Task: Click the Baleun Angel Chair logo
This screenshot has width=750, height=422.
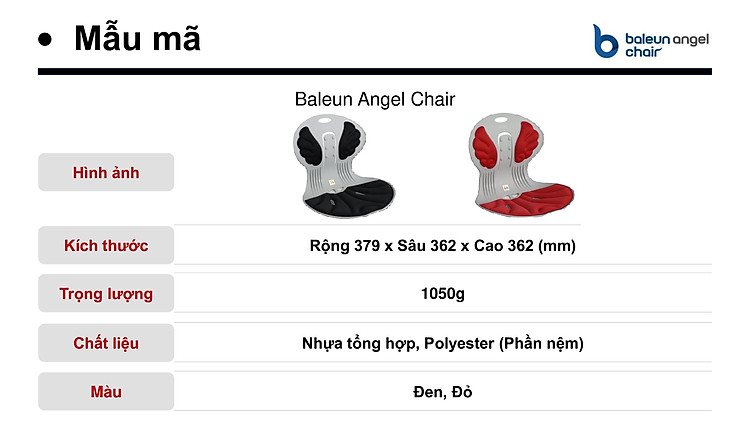Action: point(651,41)
